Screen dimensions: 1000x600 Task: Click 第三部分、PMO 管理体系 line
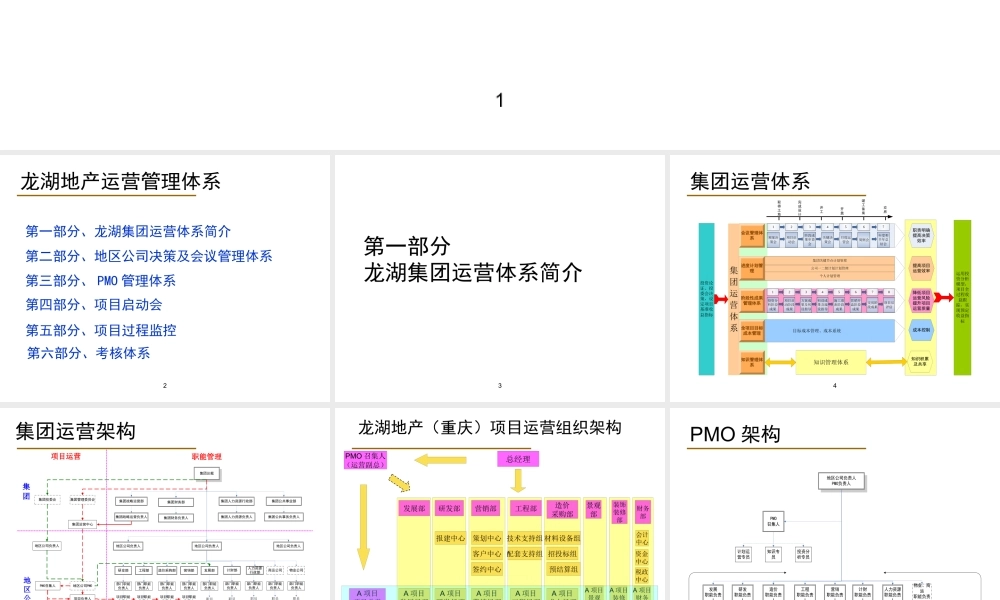(100, 281)
